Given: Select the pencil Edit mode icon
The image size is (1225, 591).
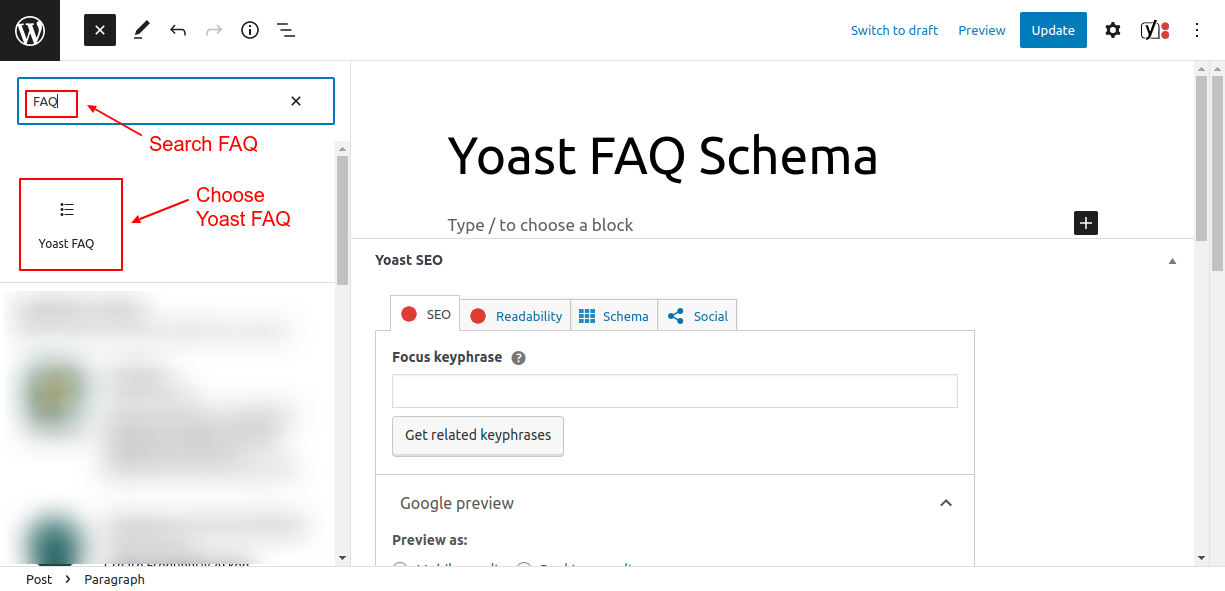Looking at the screenshot, I should tap(141, 29).
